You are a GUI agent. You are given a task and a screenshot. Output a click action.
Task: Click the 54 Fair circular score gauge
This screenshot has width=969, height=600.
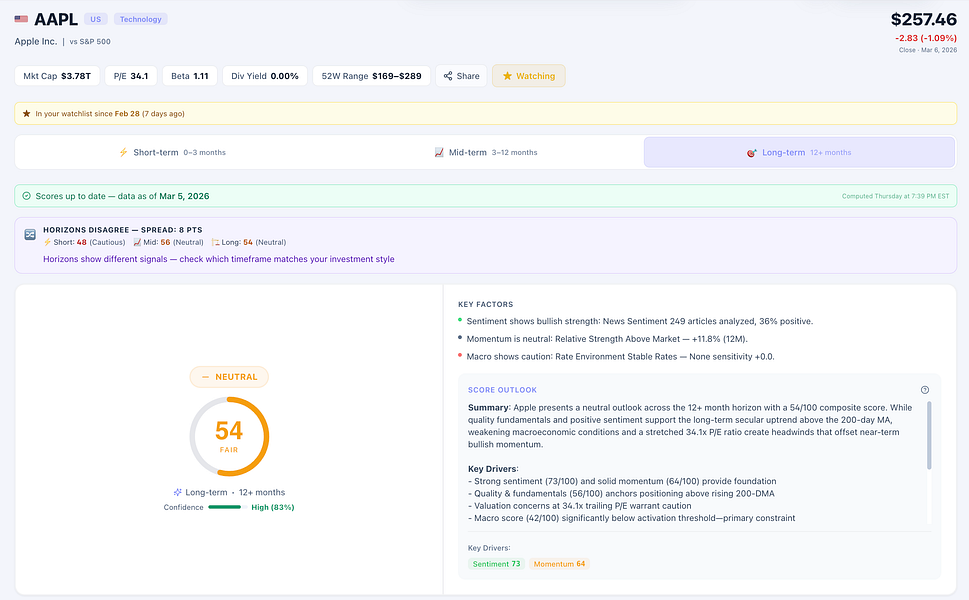coord(229,436)
